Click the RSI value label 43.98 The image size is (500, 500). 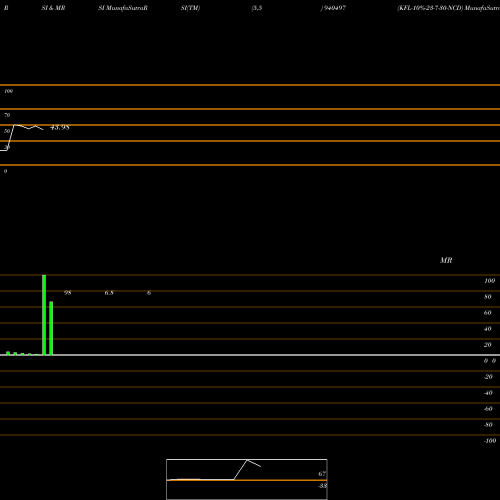pyautogui.click(x=60, y=127)
